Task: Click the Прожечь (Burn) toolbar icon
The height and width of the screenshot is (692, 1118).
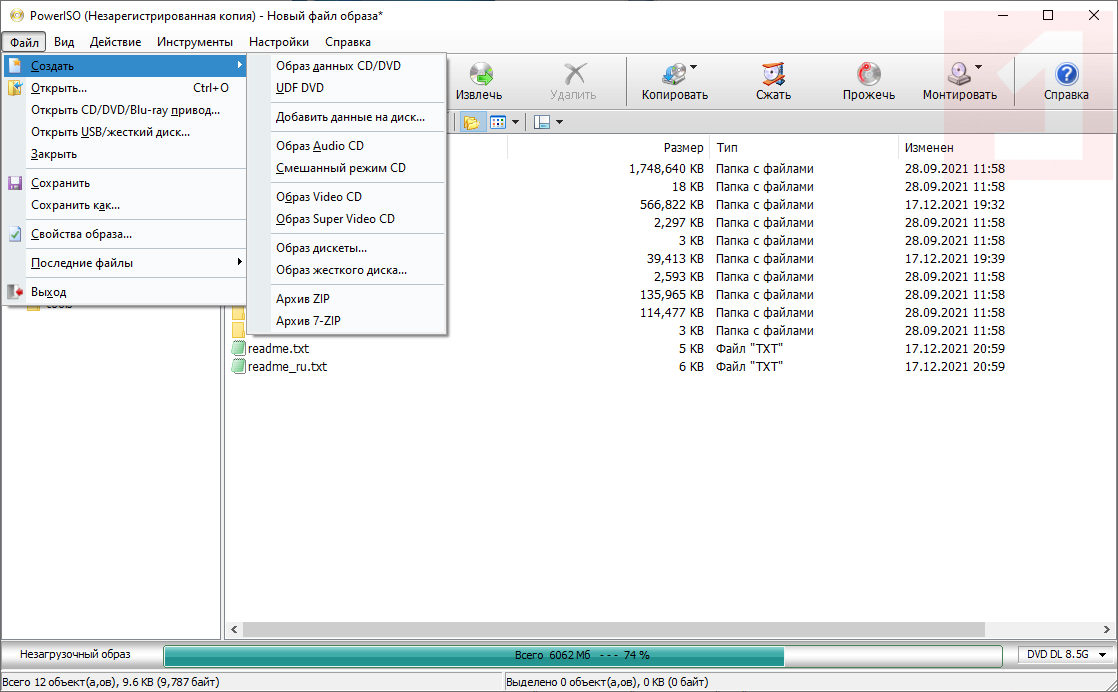Action: [868, 74]
